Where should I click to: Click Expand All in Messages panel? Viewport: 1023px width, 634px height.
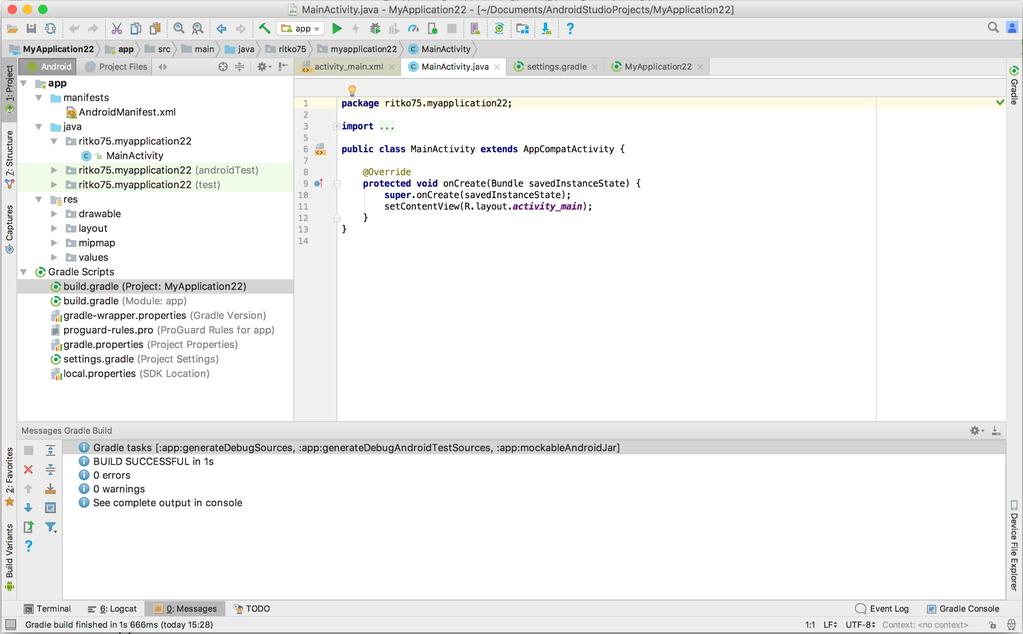tap(50, 451)
